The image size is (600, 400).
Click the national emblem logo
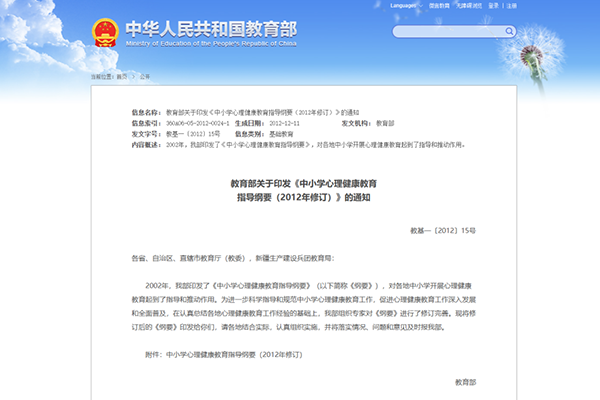tap(102, 31)
